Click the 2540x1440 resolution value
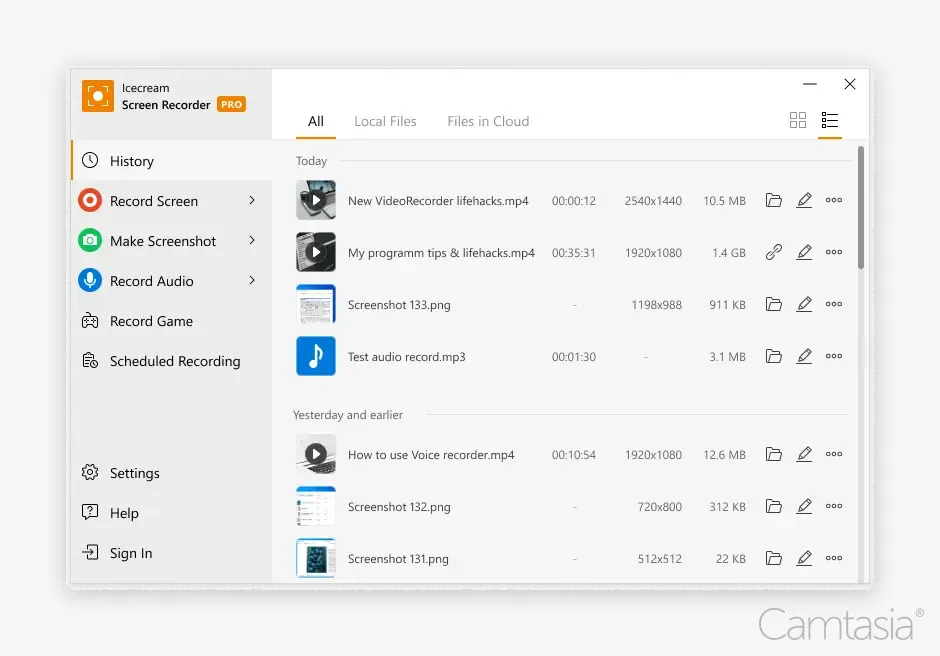 653,201
